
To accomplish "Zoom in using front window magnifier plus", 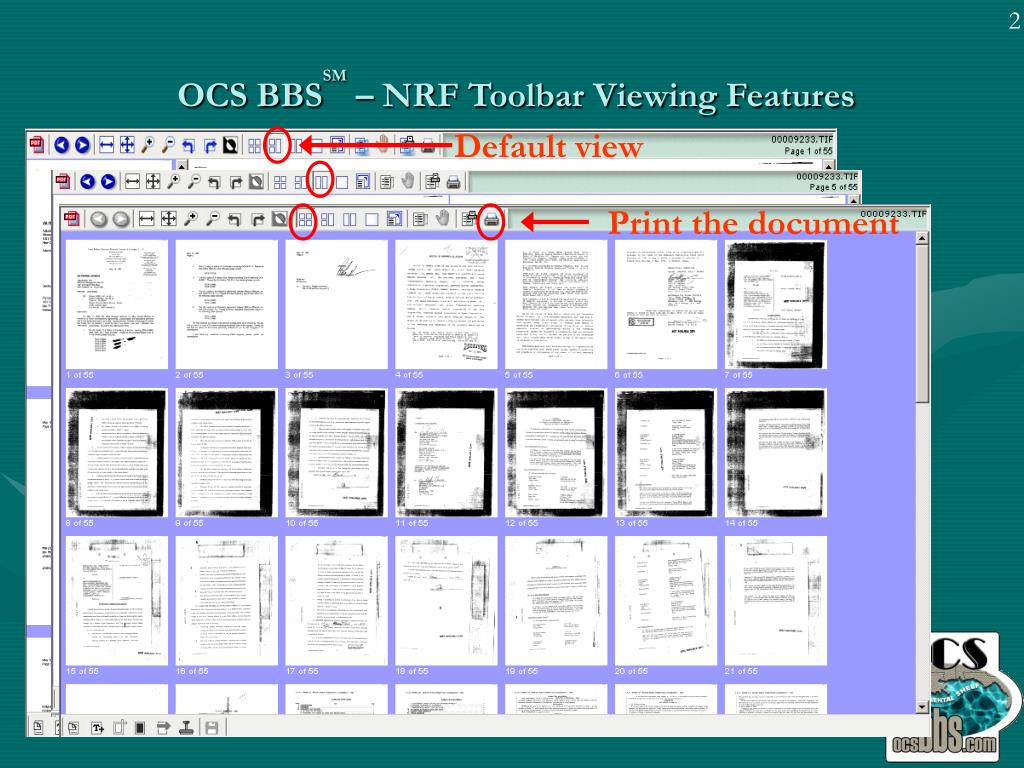I will [191, 219].
